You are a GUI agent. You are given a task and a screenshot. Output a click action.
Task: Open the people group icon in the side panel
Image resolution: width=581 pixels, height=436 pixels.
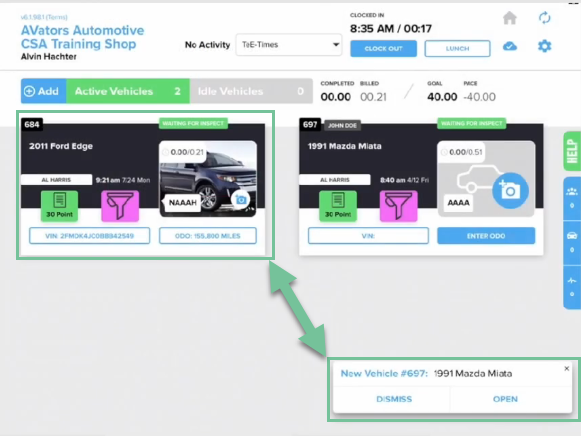(x=572, y=198)
